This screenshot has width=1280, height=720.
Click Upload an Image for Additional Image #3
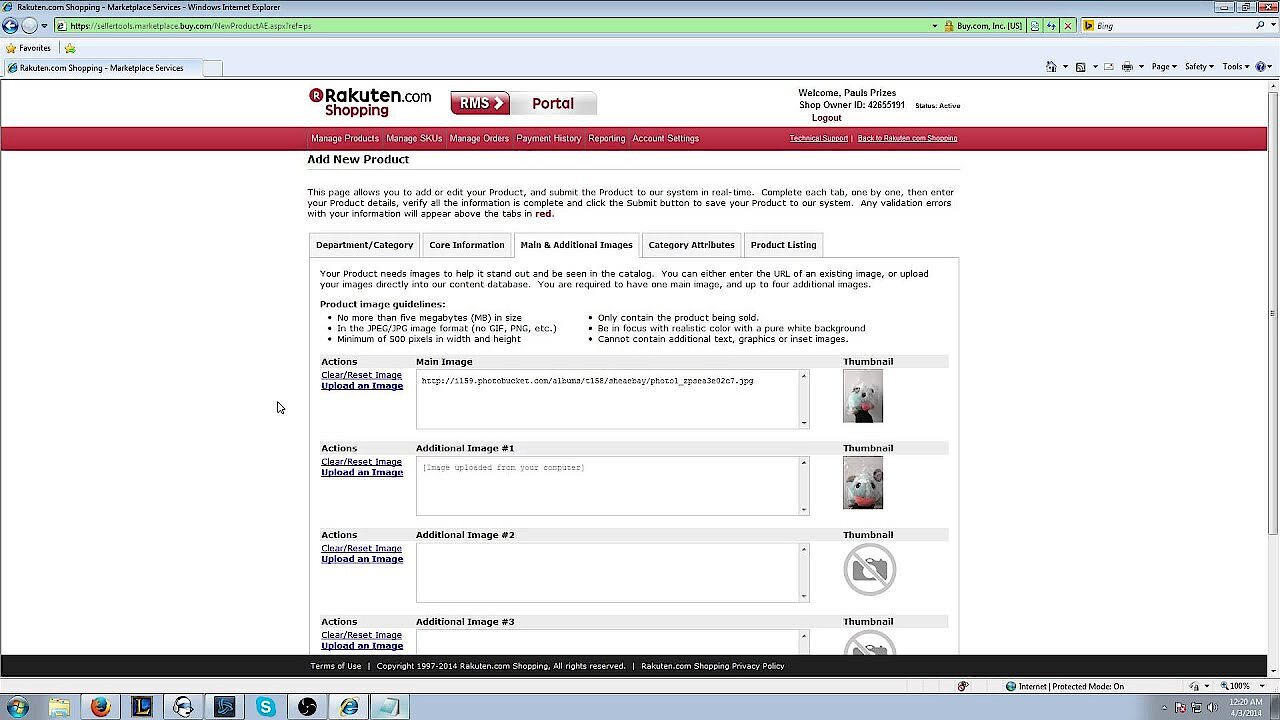point(362,645)
